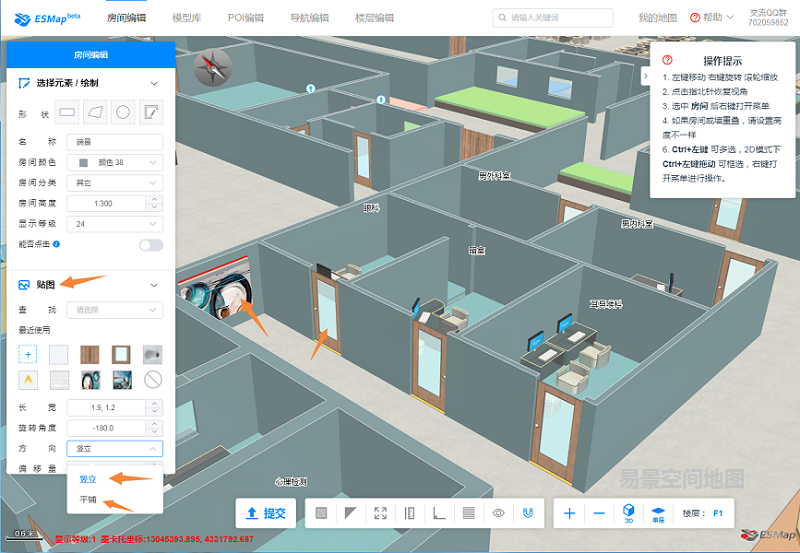Click the gray filled square toolbar icon

click(x=321, y=513)
